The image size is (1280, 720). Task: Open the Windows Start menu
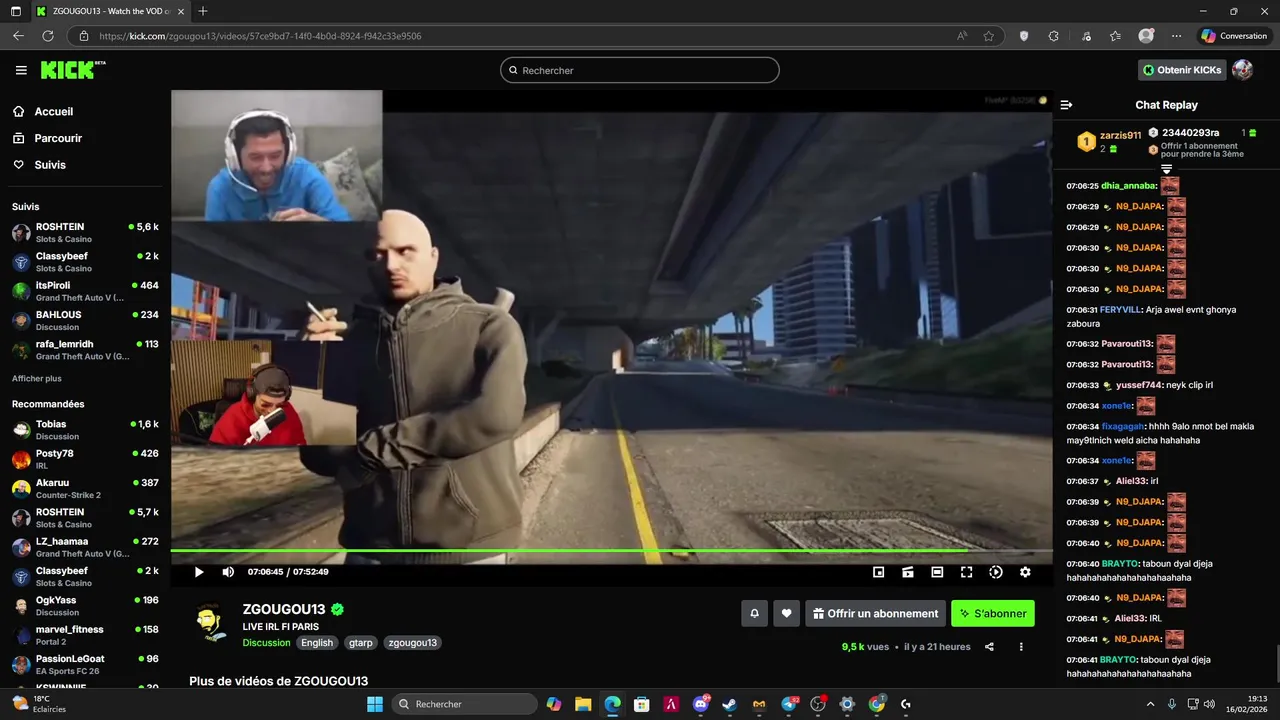[374, 704]
